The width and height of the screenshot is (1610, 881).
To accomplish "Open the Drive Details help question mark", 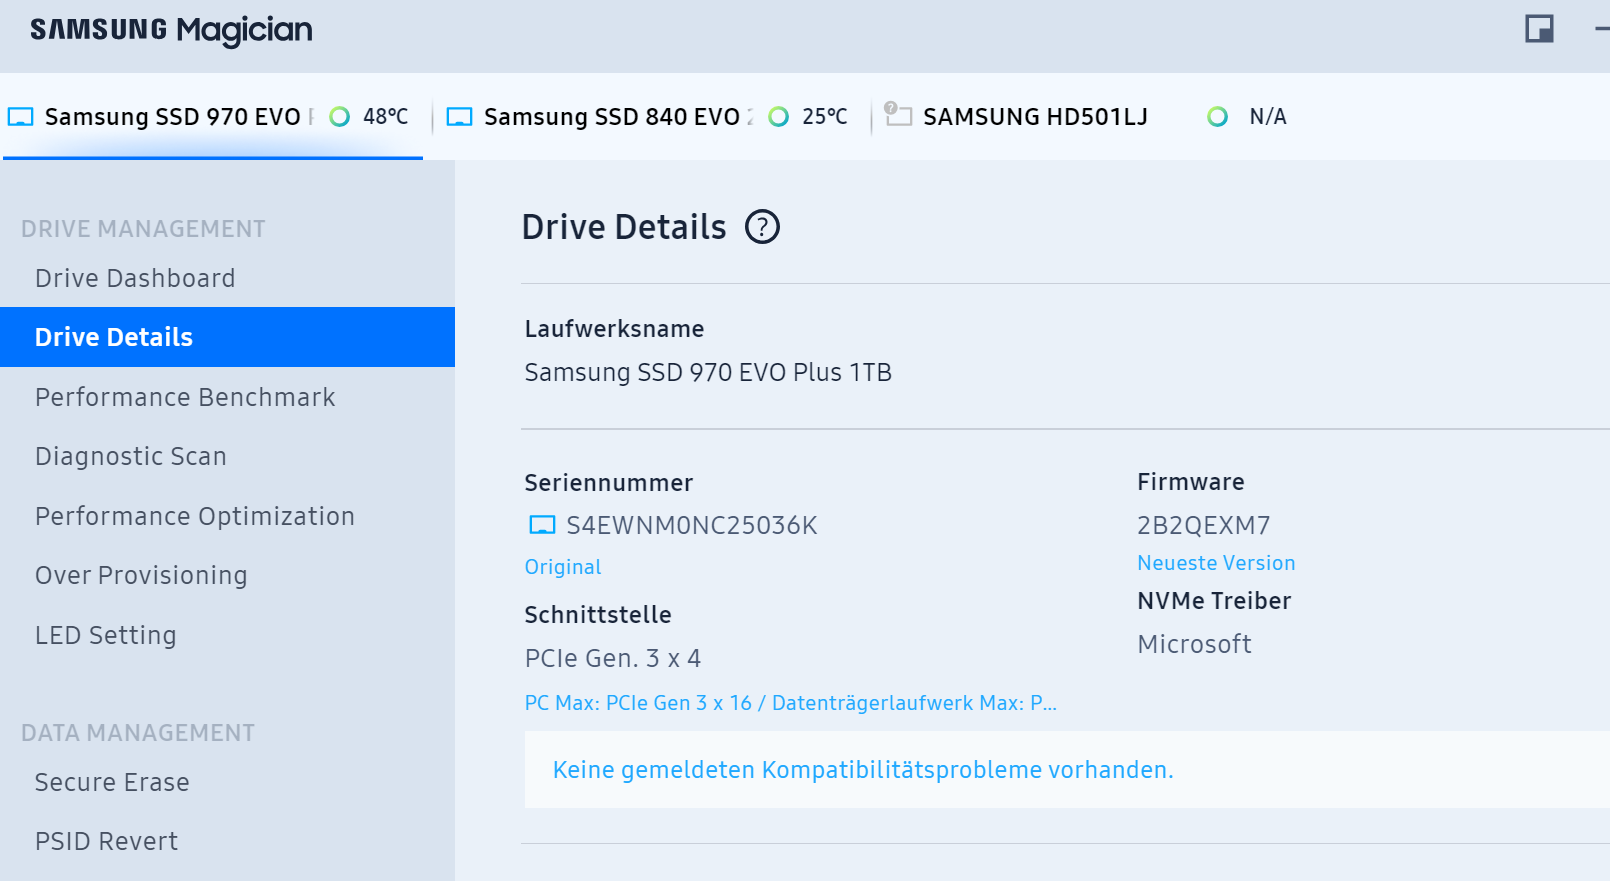I will 762,227.
